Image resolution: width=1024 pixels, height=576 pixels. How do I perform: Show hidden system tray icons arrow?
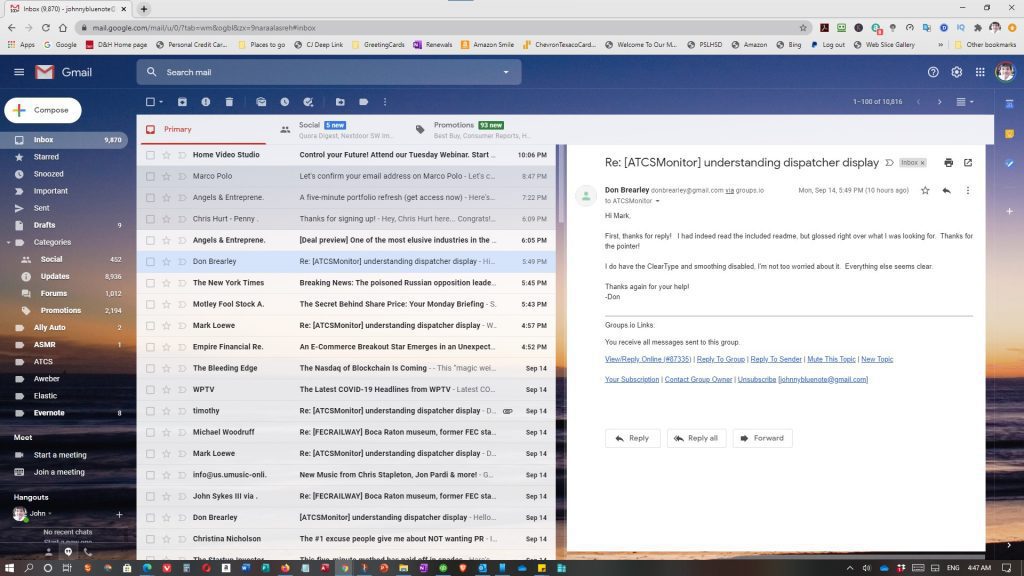(850, 568)
